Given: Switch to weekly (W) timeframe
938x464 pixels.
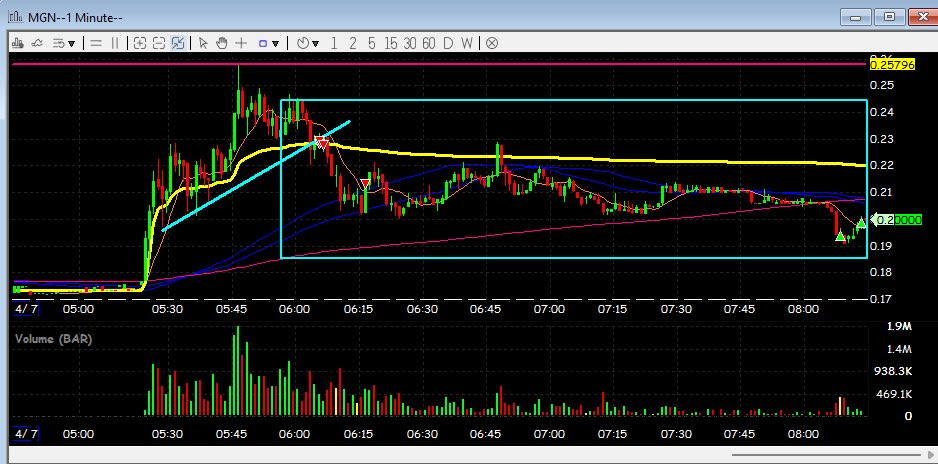Looking at the screenshot, I should click(x=467, y=43).
